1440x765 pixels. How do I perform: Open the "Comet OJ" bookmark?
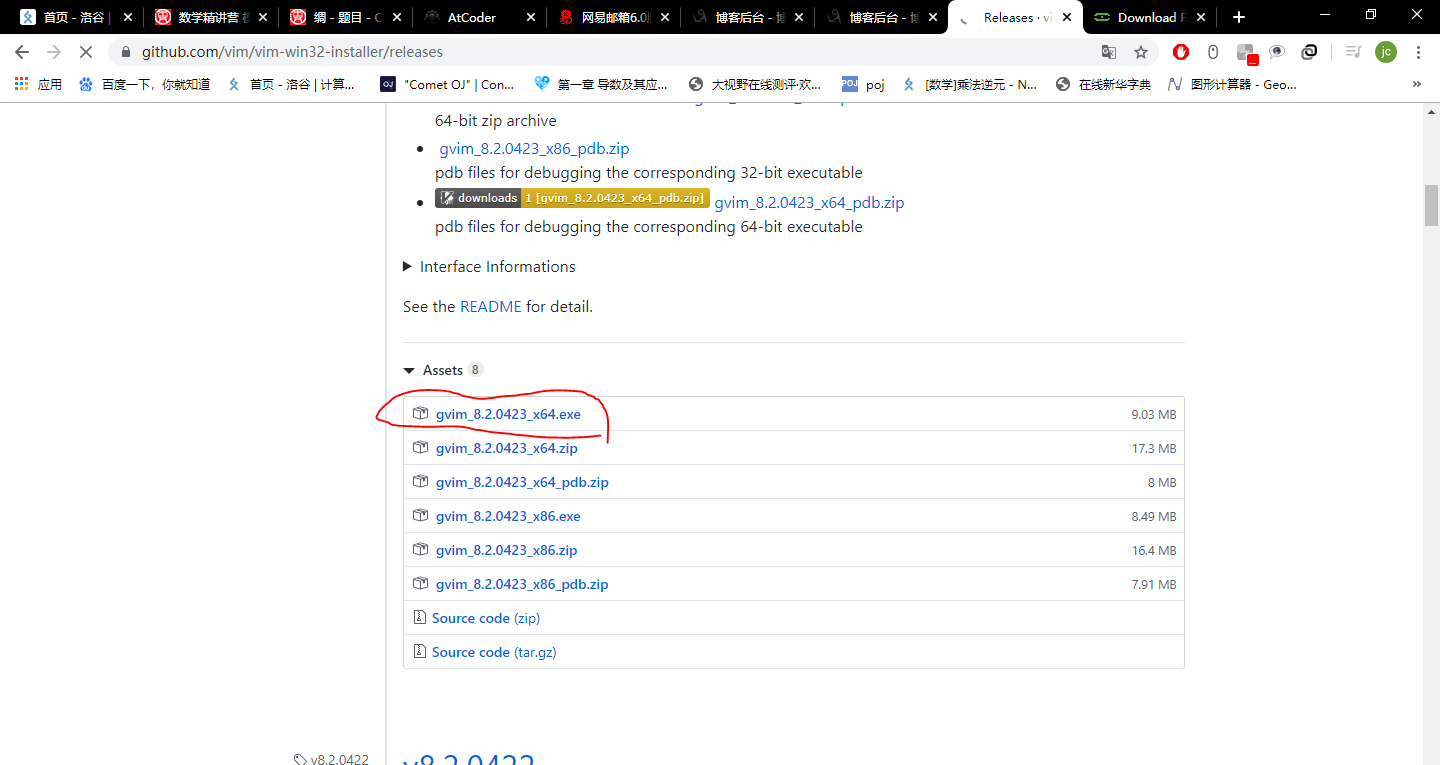click(x=448, y=85)
